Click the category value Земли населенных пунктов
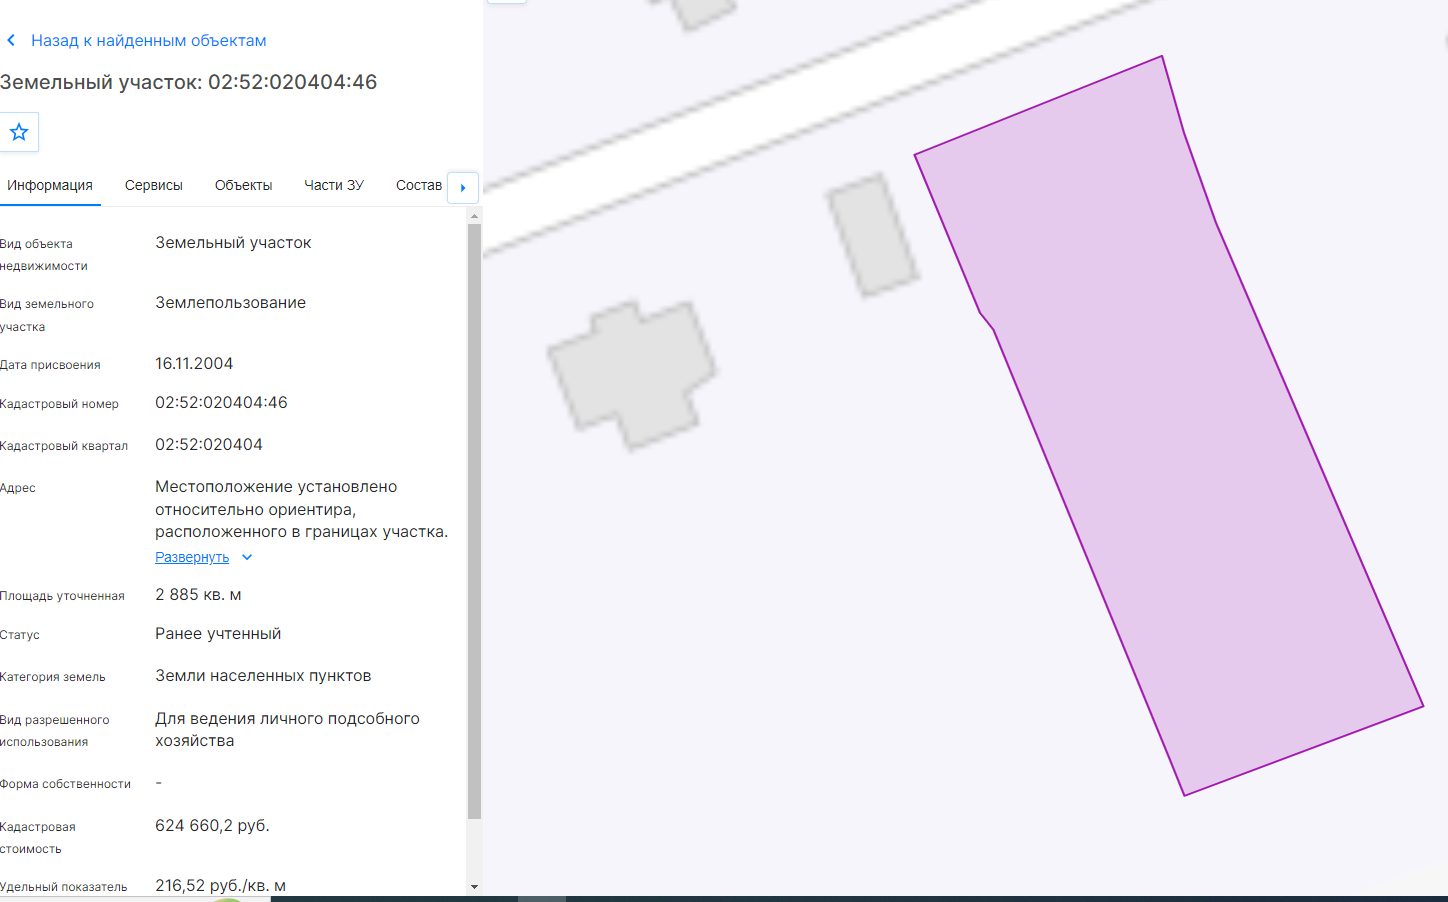Image resolution: width=1448 pixels, height=902 pixels. click(263, 676)
